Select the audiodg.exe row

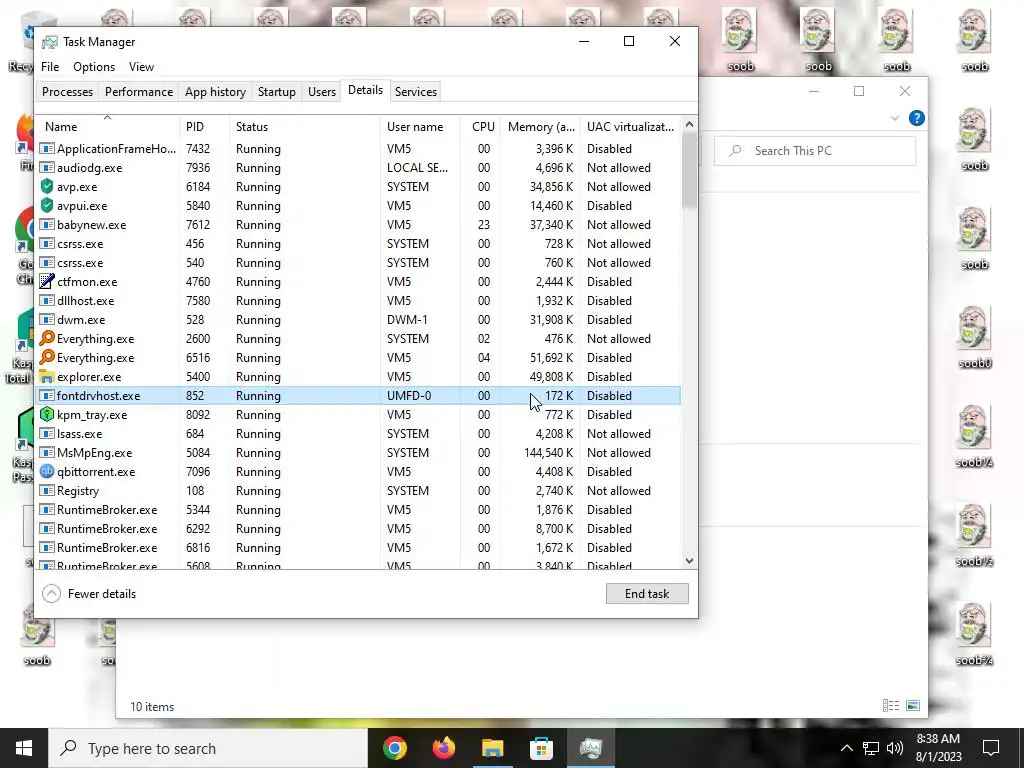tap(359, 168)
